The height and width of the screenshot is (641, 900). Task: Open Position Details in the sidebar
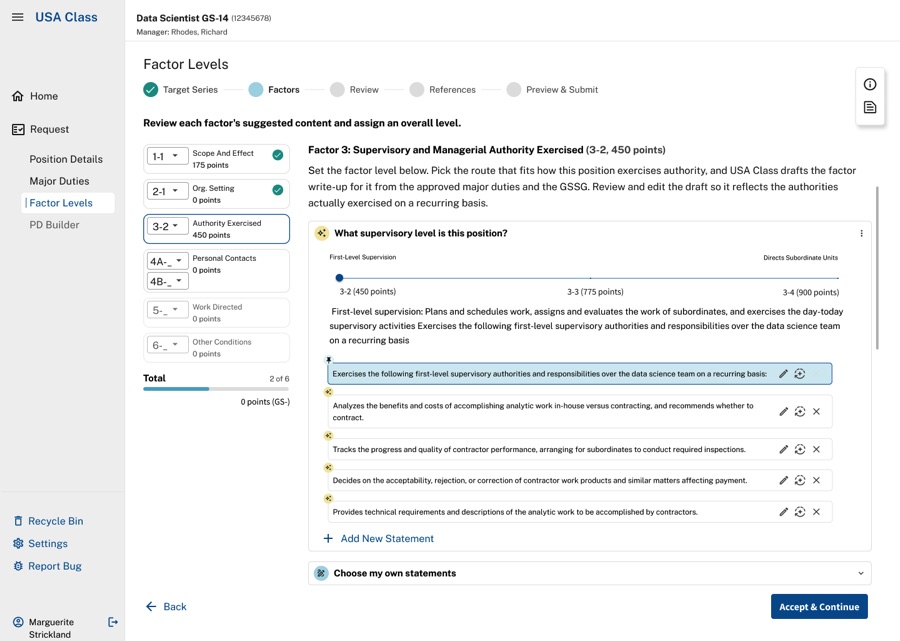tap(66, 159)
